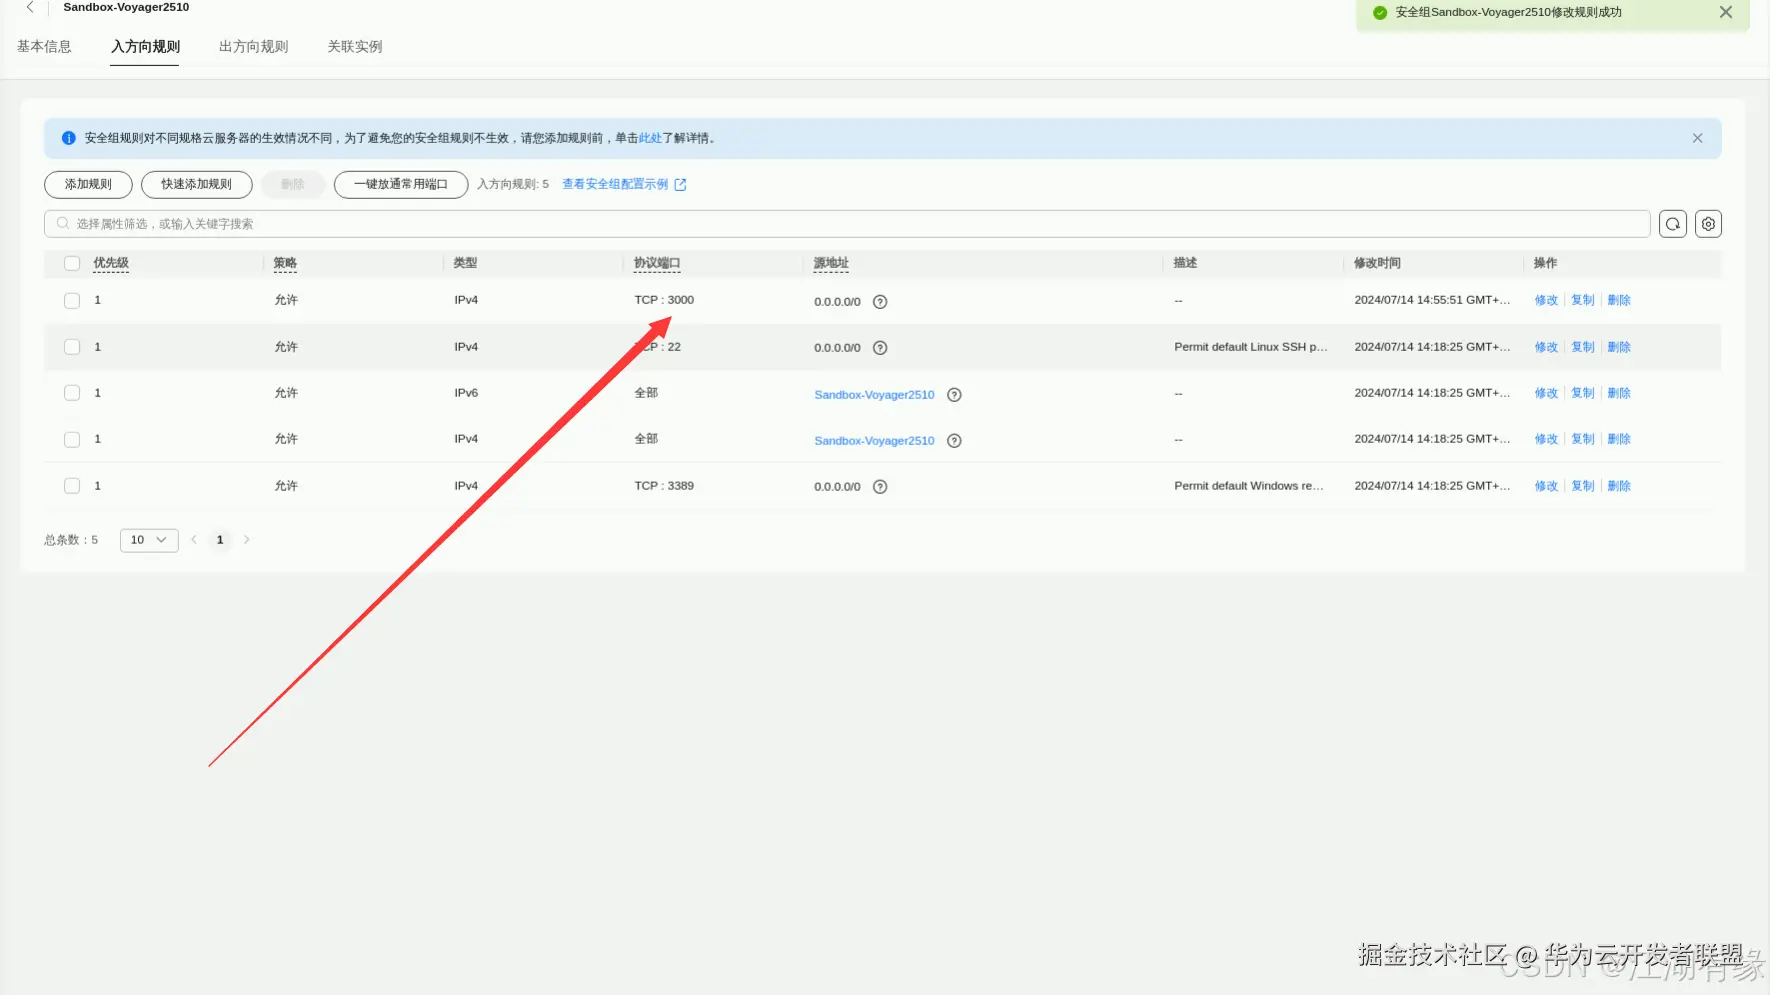This screenshot has width=1770, height=995.
Task: Click 修改 for the TCP 3000 rule
Action: [x=1546, y=300]
